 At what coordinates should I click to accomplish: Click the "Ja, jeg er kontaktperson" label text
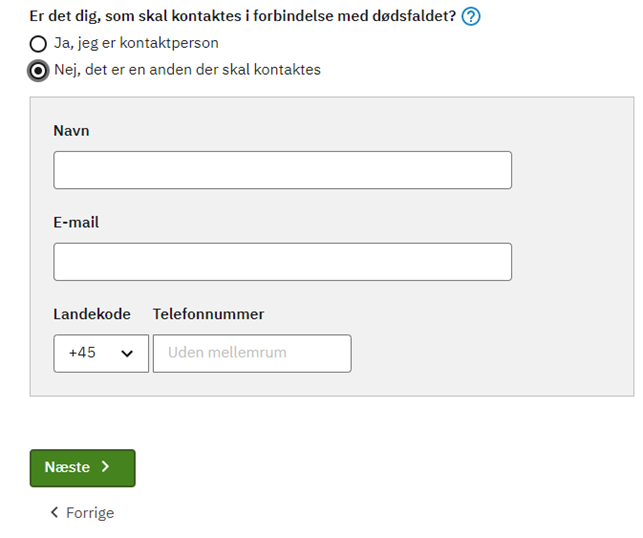tap(136, 43)
